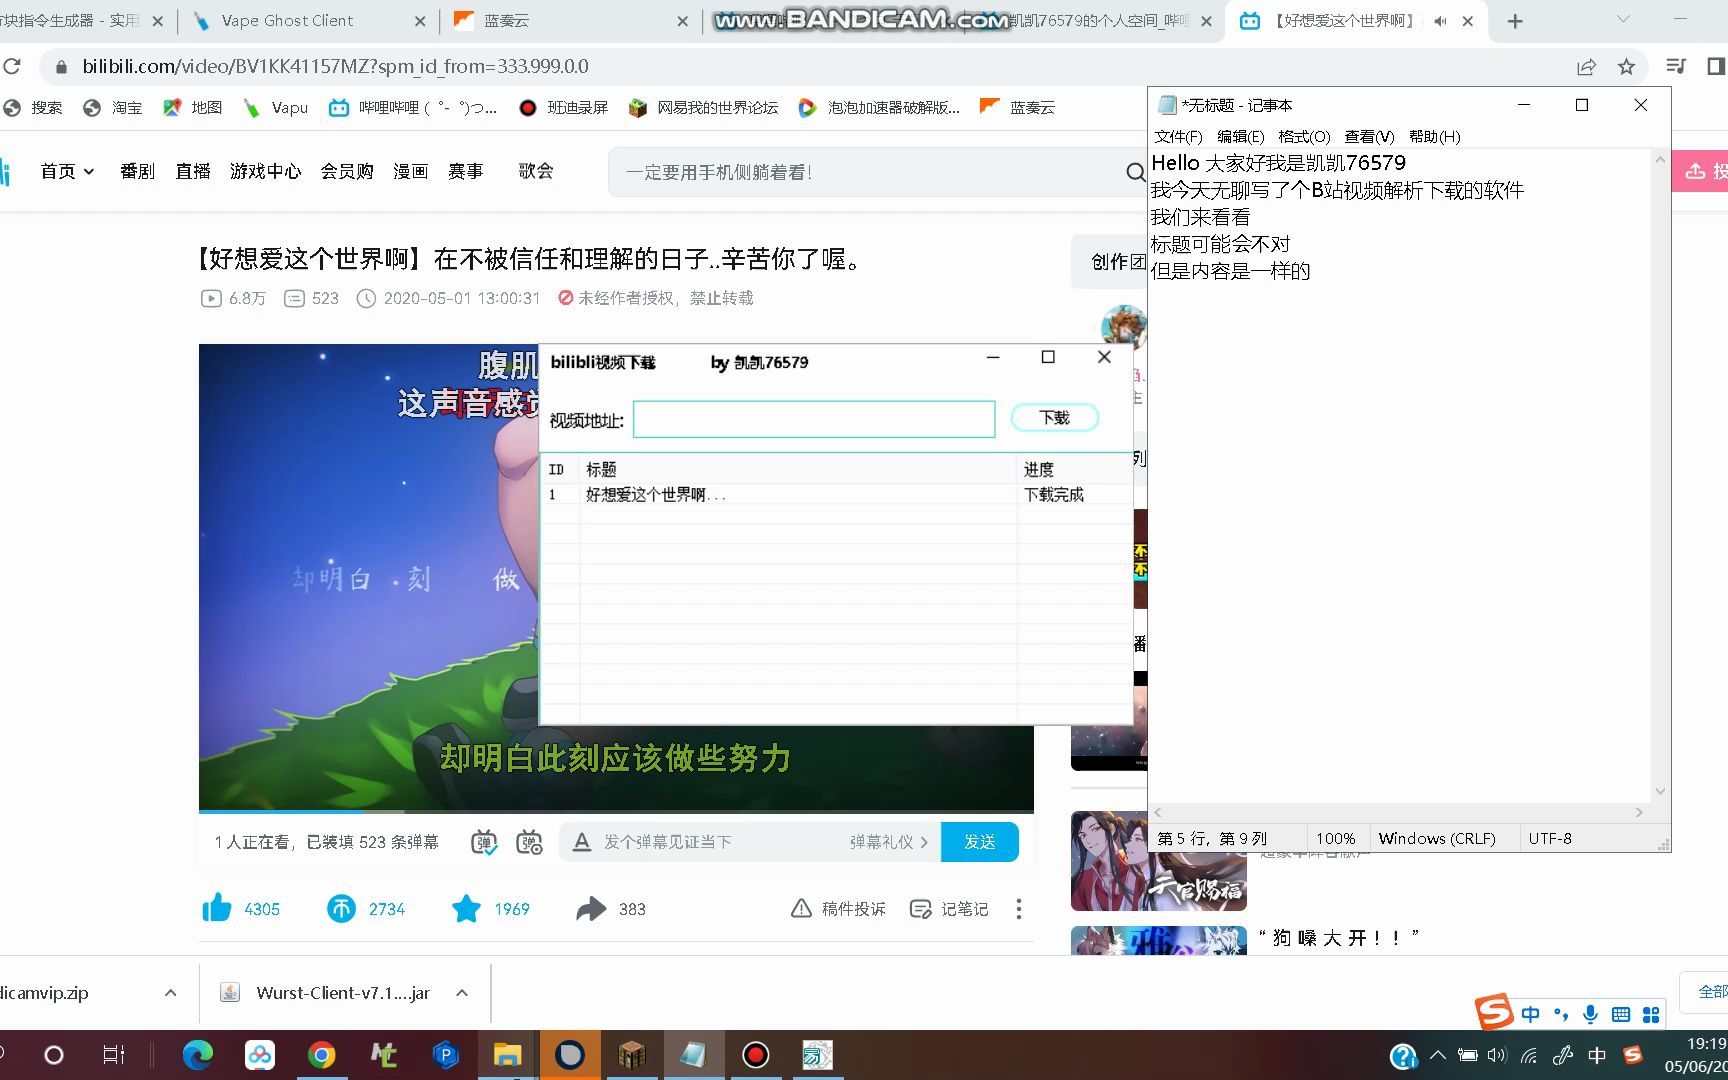
Task: Open 直播 in bilibili navigation
Action: tap(193, 172)
